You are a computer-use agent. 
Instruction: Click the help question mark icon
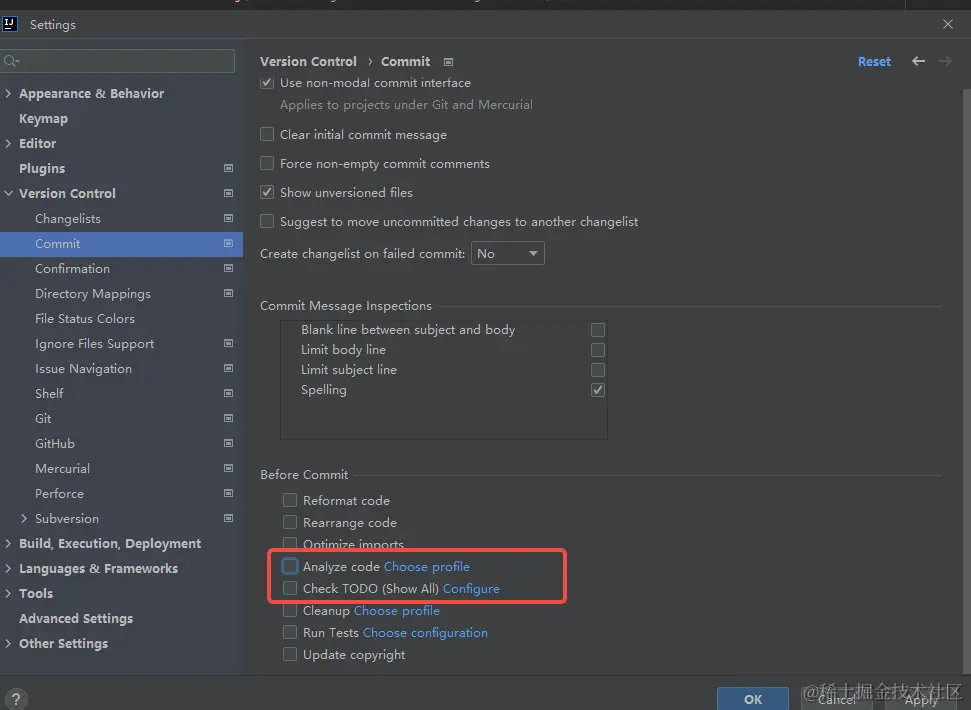point(16,700)
